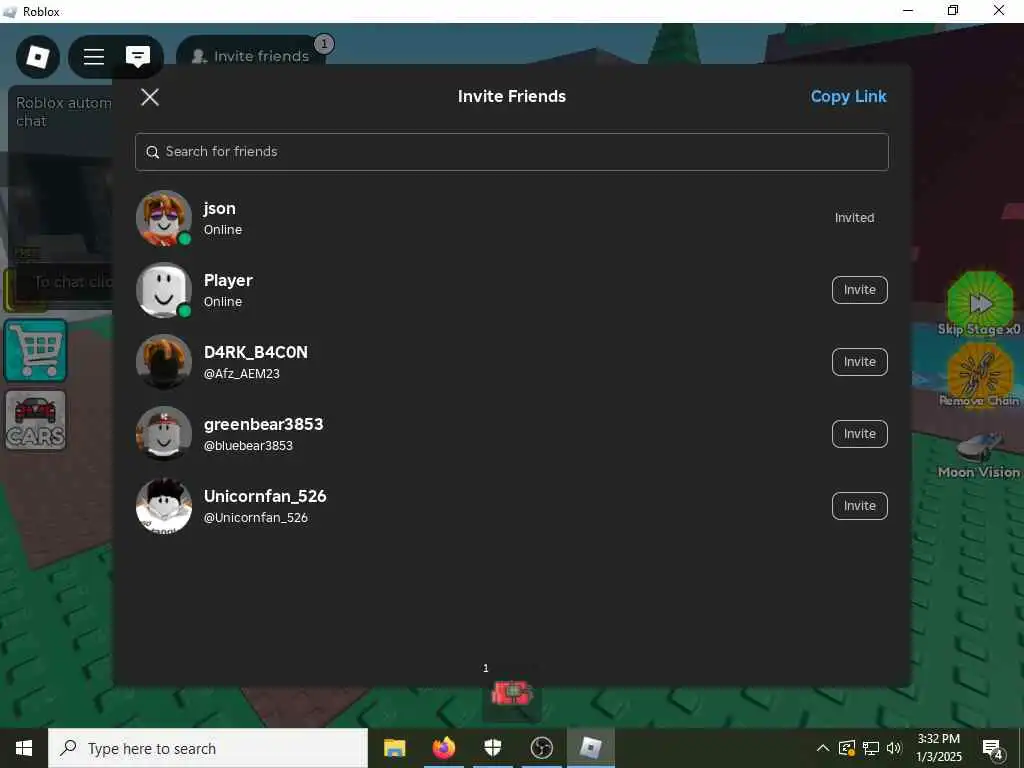This screenshot has height=768, width=1024.
Task: Click the taskbar search box
Action: (x=208, y=748)
